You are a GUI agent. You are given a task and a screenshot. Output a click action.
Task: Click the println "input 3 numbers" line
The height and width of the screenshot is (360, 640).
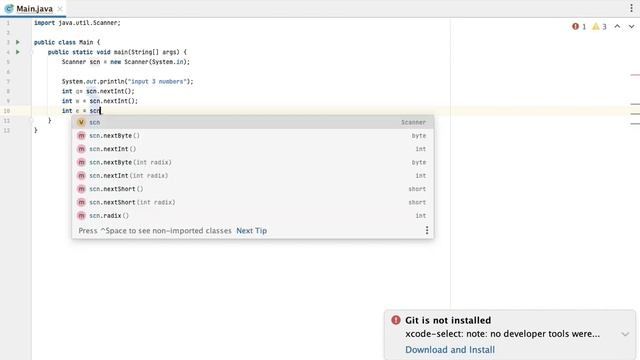pos(127,82)
